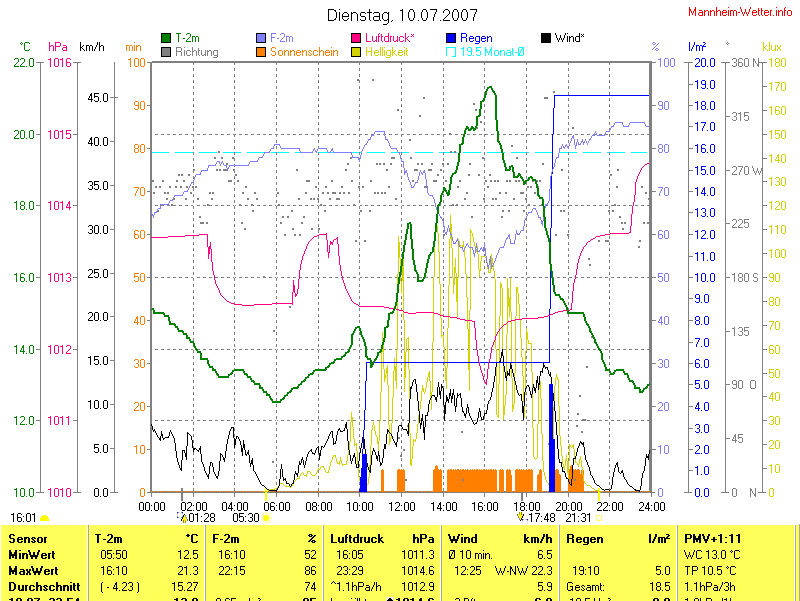
Task: Select the 'Richtung' legend label
Action: pos(197,52)
